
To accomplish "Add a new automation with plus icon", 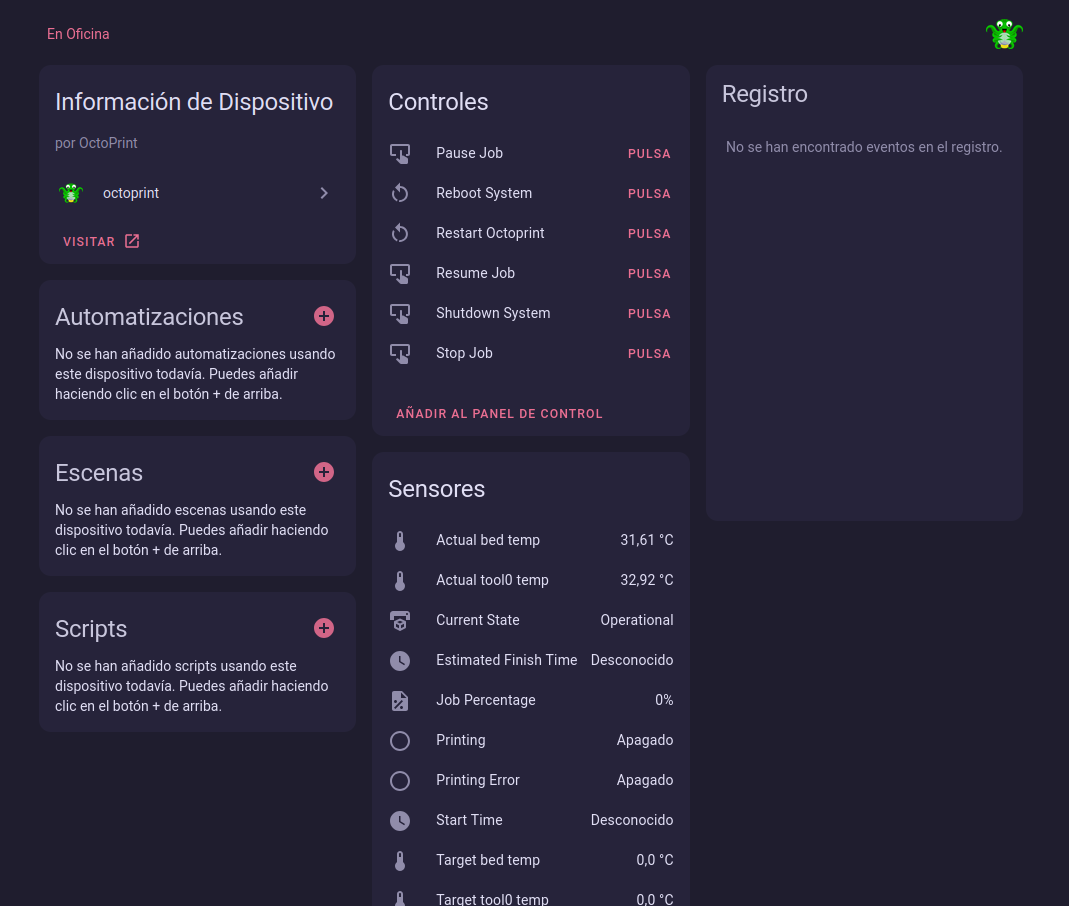I will coord(324,316).
